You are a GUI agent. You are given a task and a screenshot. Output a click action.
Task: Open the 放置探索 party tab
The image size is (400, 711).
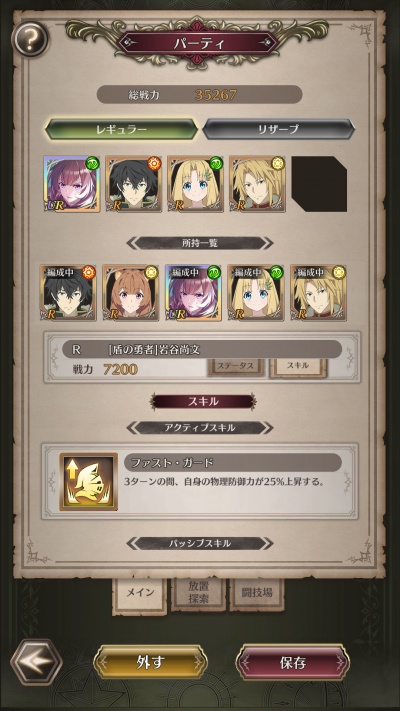[x=198, y=594]
